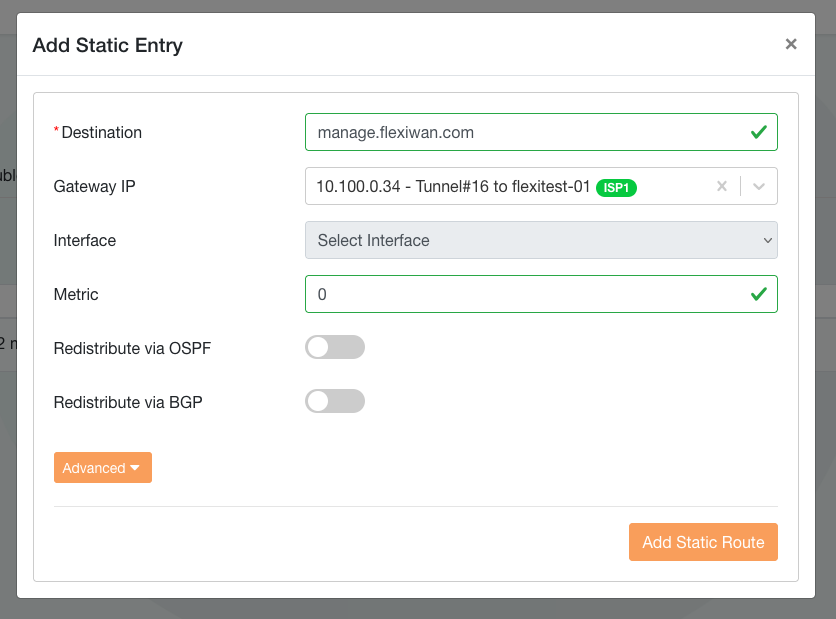Viewport: 836px width, 619px height.
Task: Clear the selected Gateway IP value
Action: [722, 186]
